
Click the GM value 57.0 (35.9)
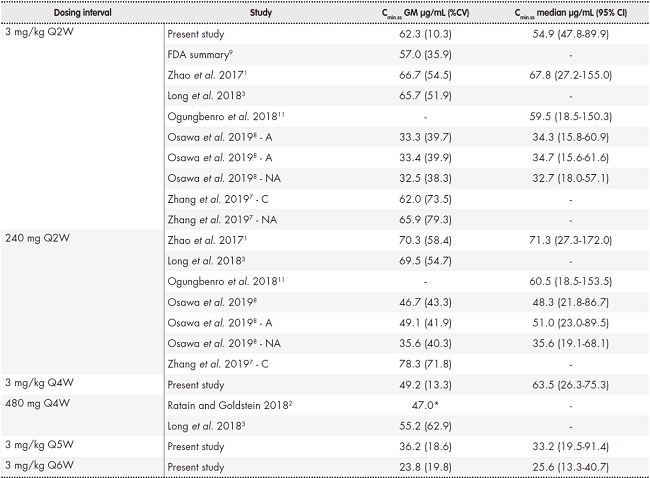414,54
